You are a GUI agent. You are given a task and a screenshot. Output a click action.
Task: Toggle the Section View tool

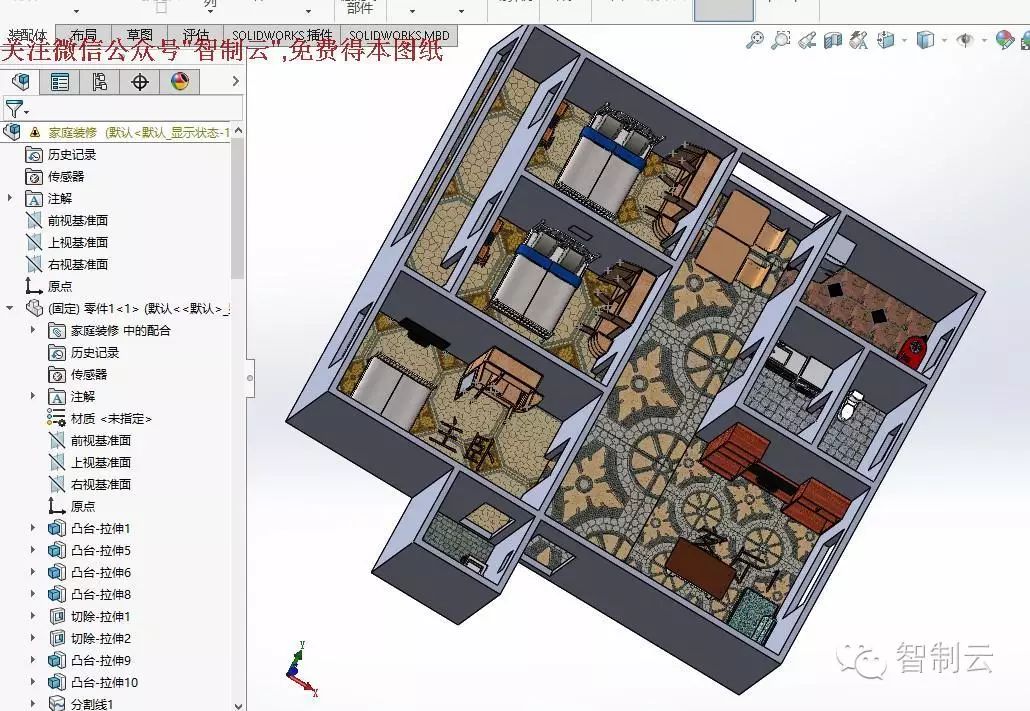[x=833, y=41]
